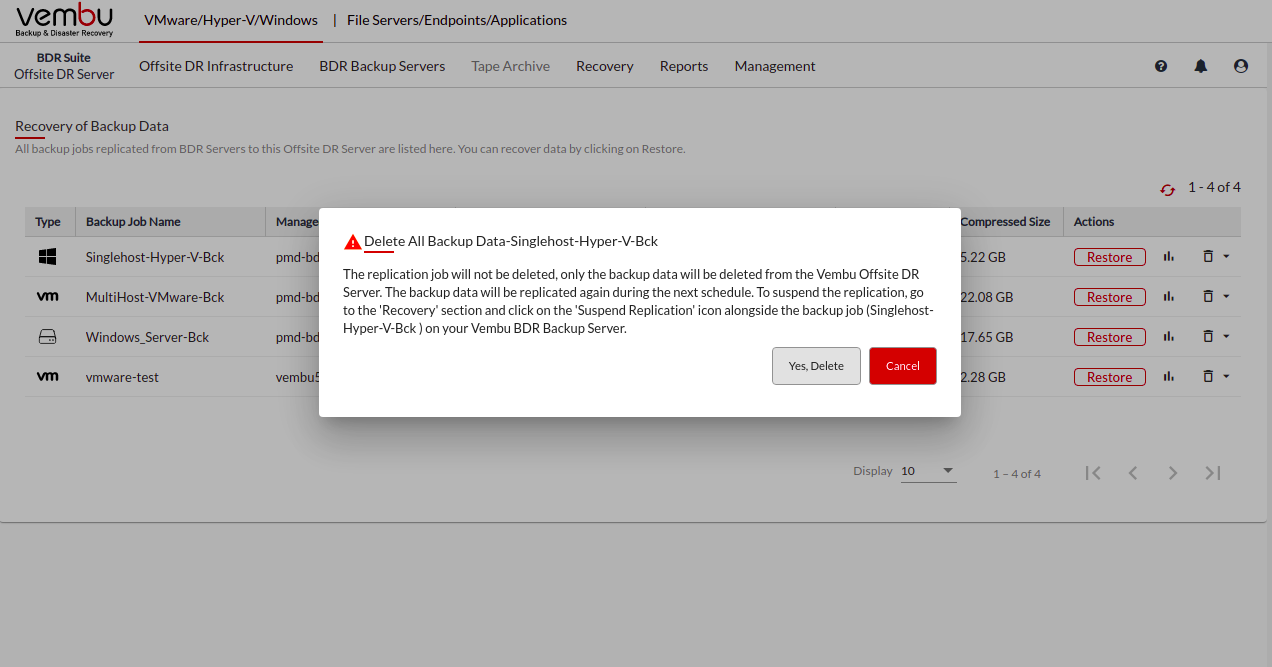Go to the first page of results

pyautogui.click(x=1093, y=473)
